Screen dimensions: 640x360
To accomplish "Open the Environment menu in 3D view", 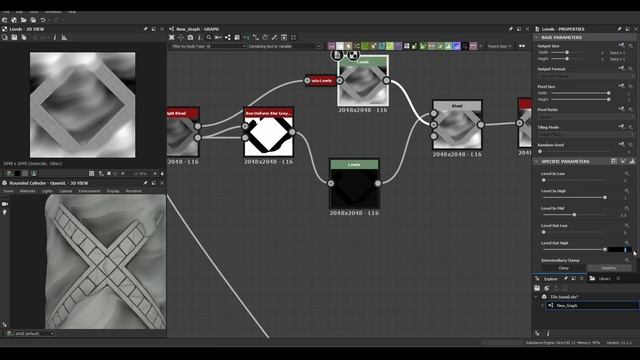I will 89,191.
